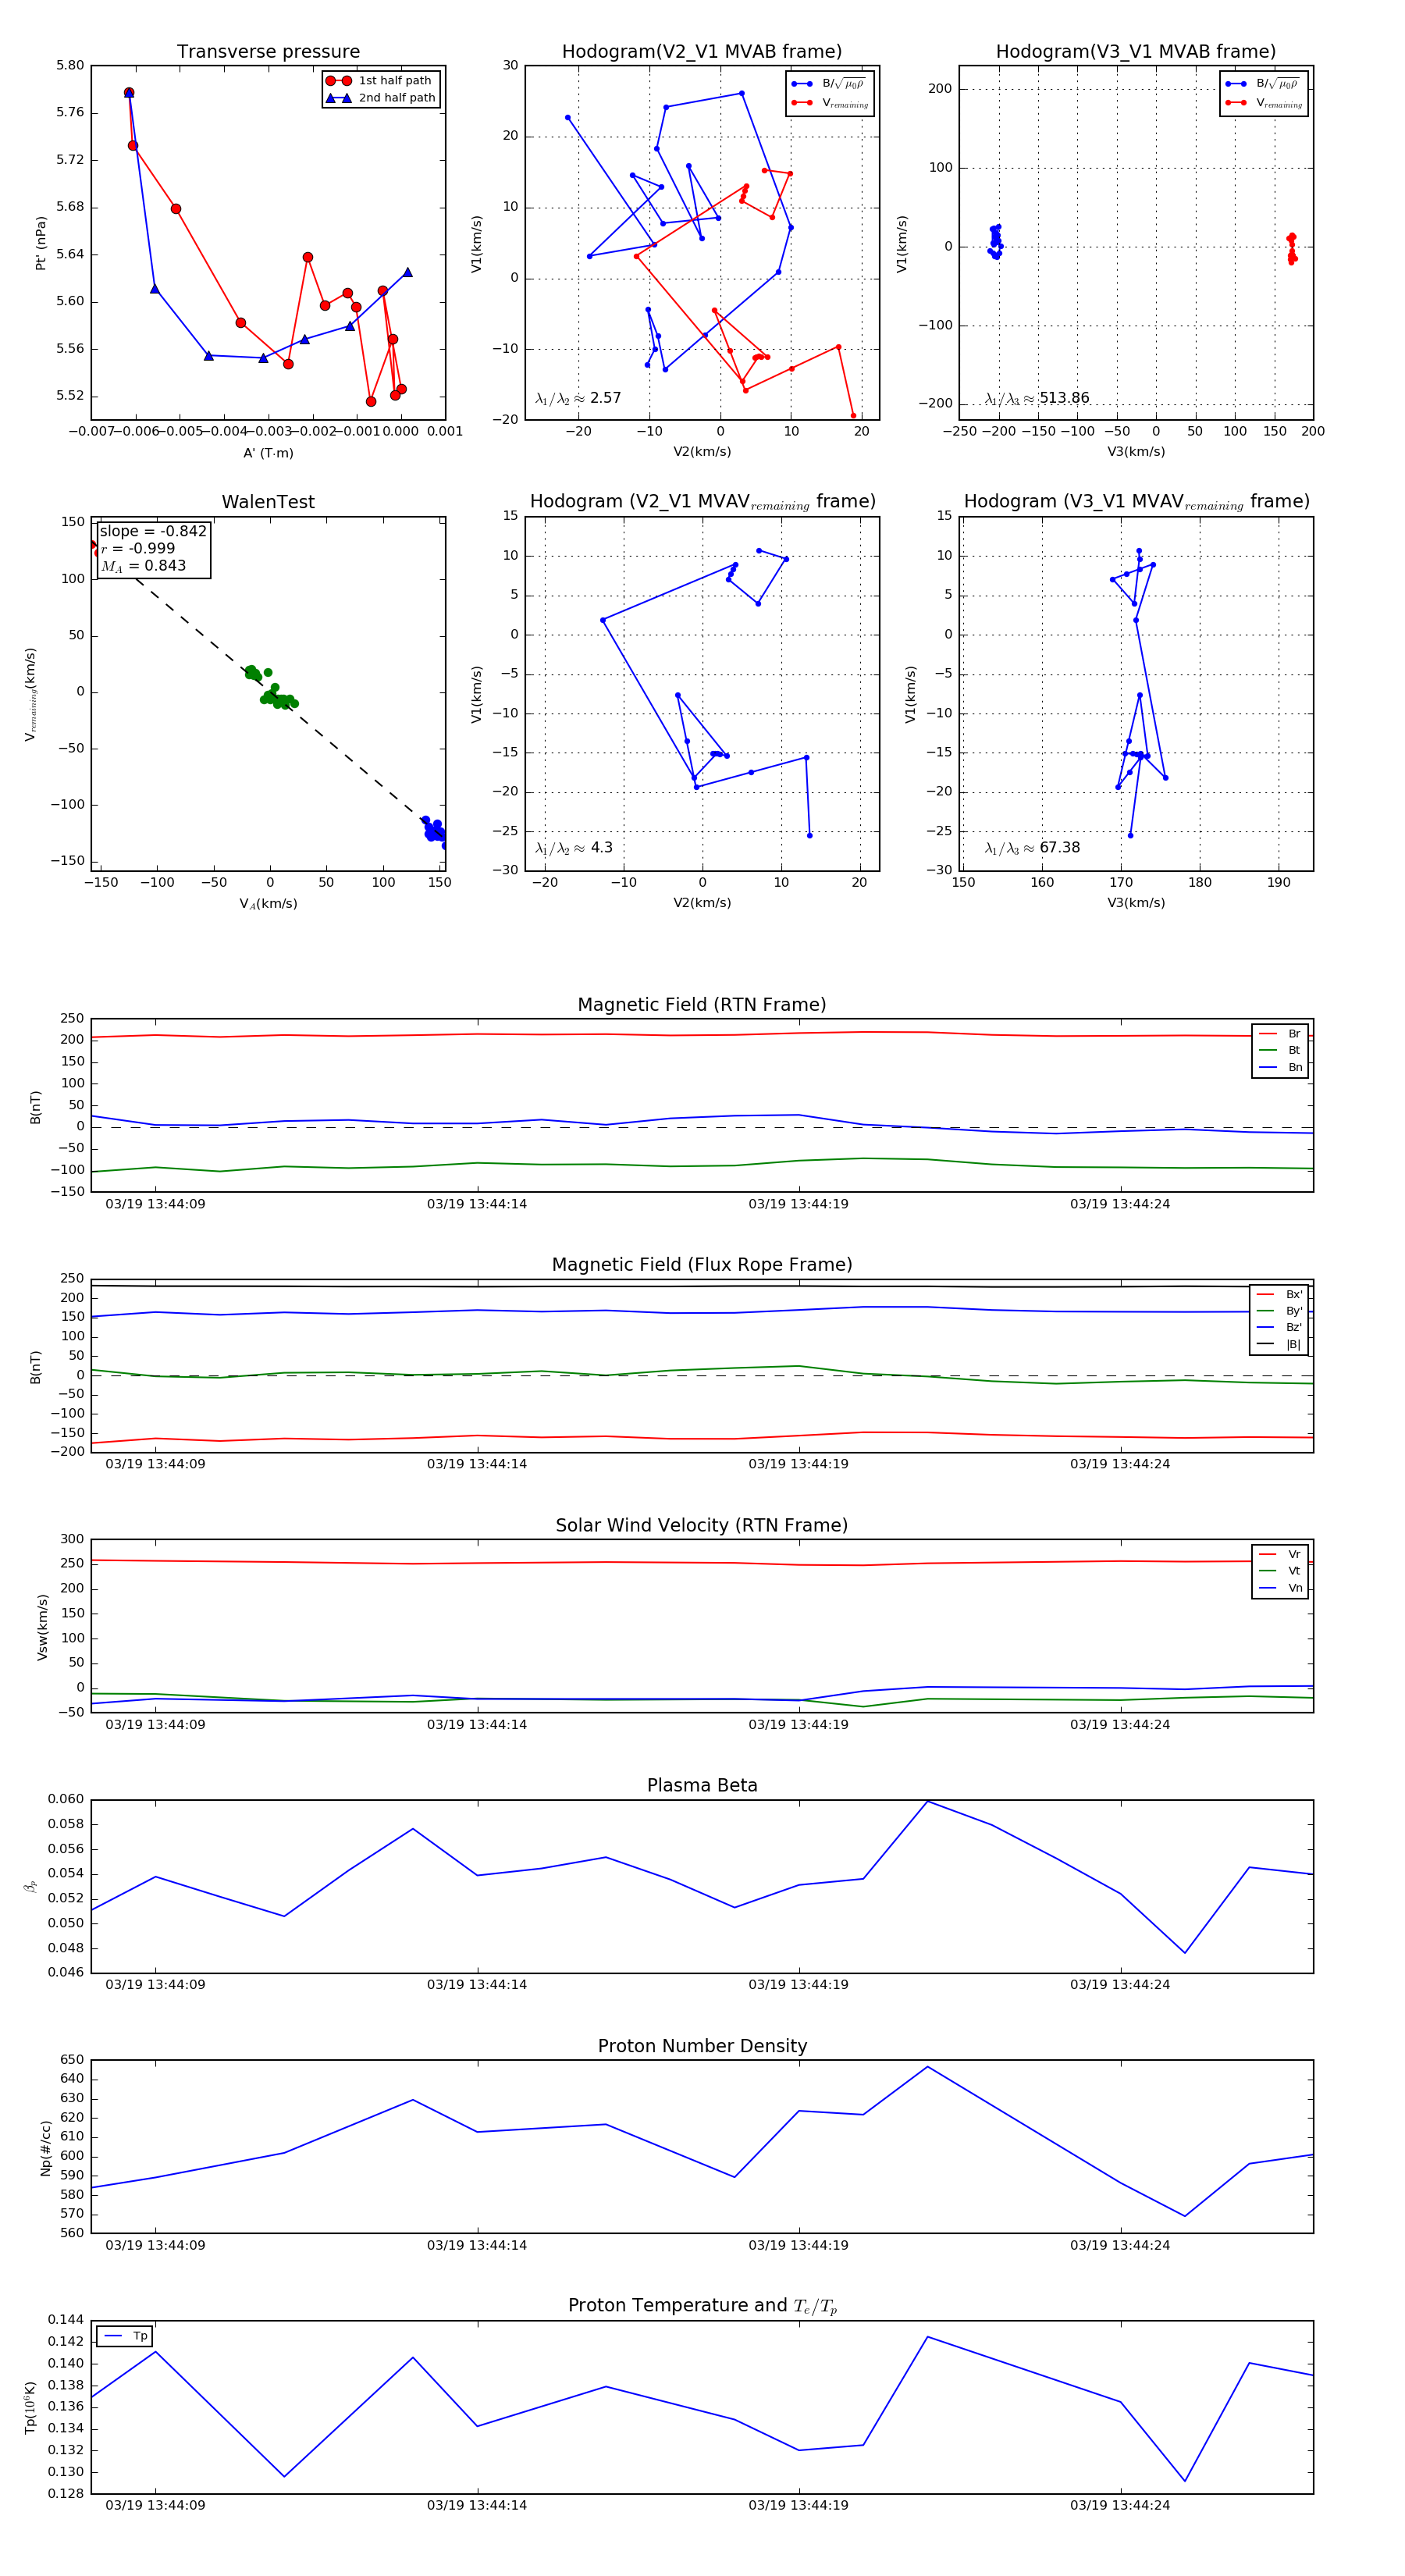Screen dimensions: 1405x2576
Task: Click the 'Solar Wind Velocity (RTN Frame)' title
Action: (x=702, y=1525)
